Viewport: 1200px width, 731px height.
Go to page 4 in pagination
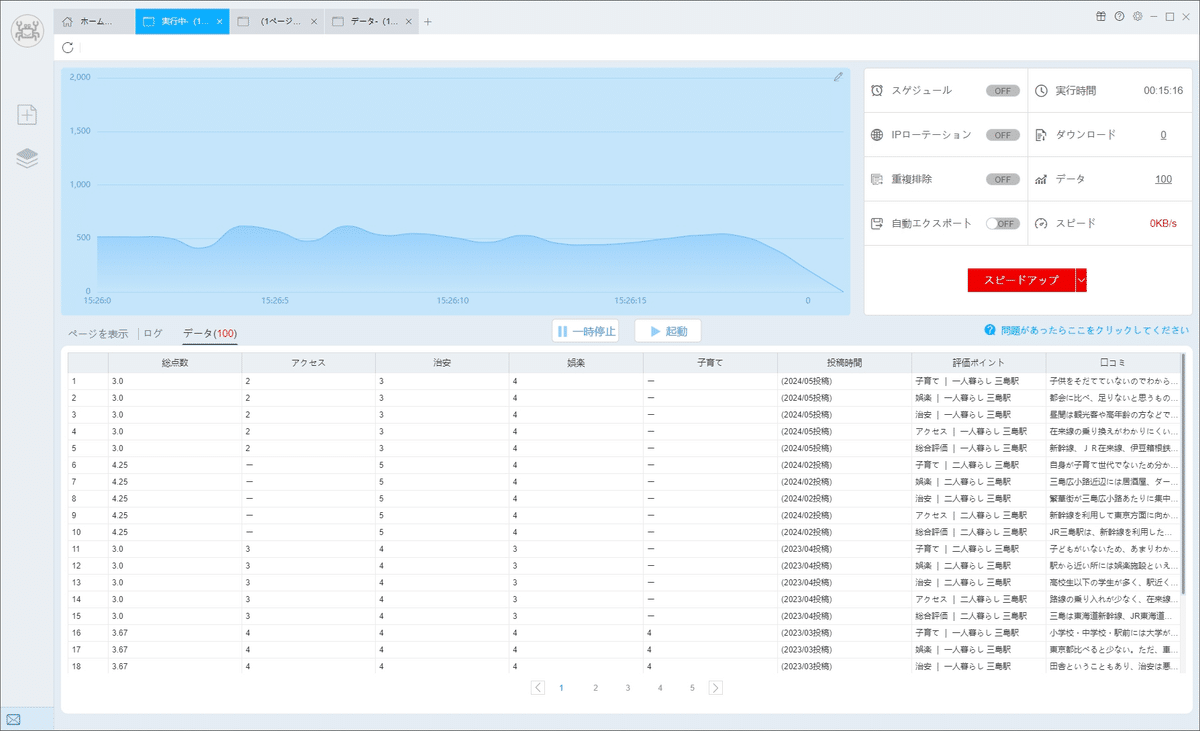tap(660, 688)
